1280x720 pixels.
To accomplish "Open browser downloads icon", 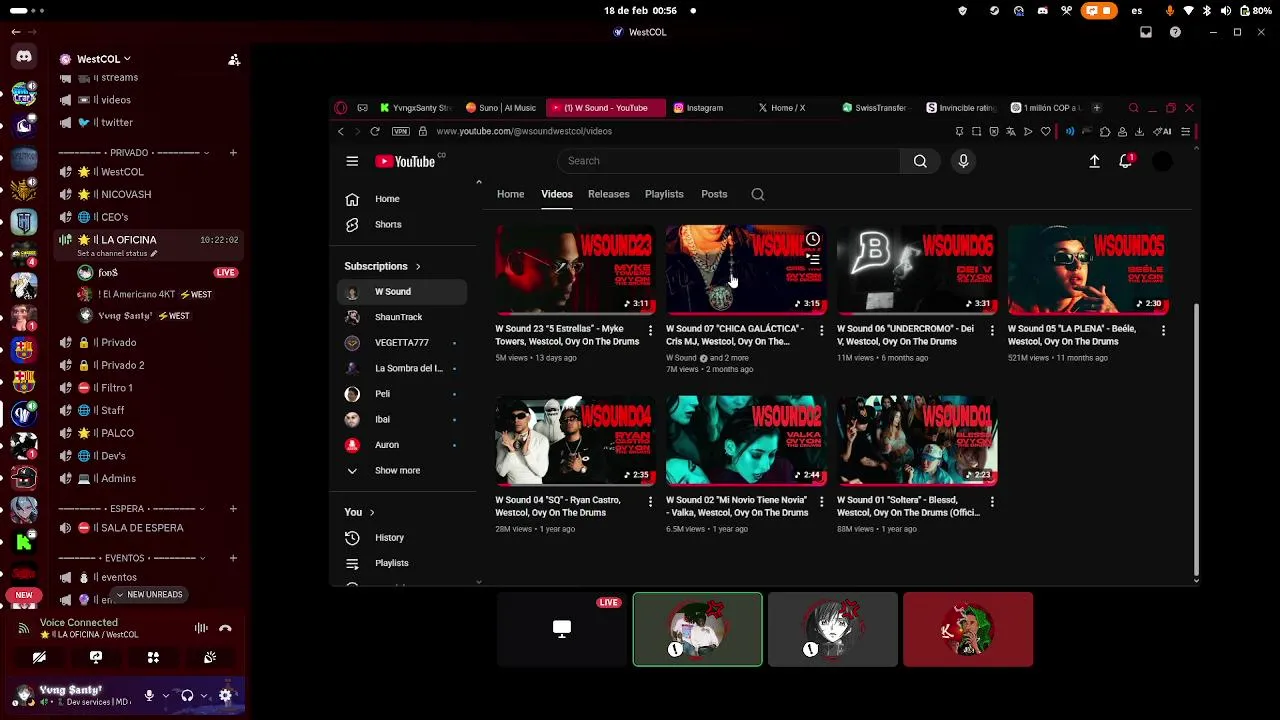I will [1139, 131].
